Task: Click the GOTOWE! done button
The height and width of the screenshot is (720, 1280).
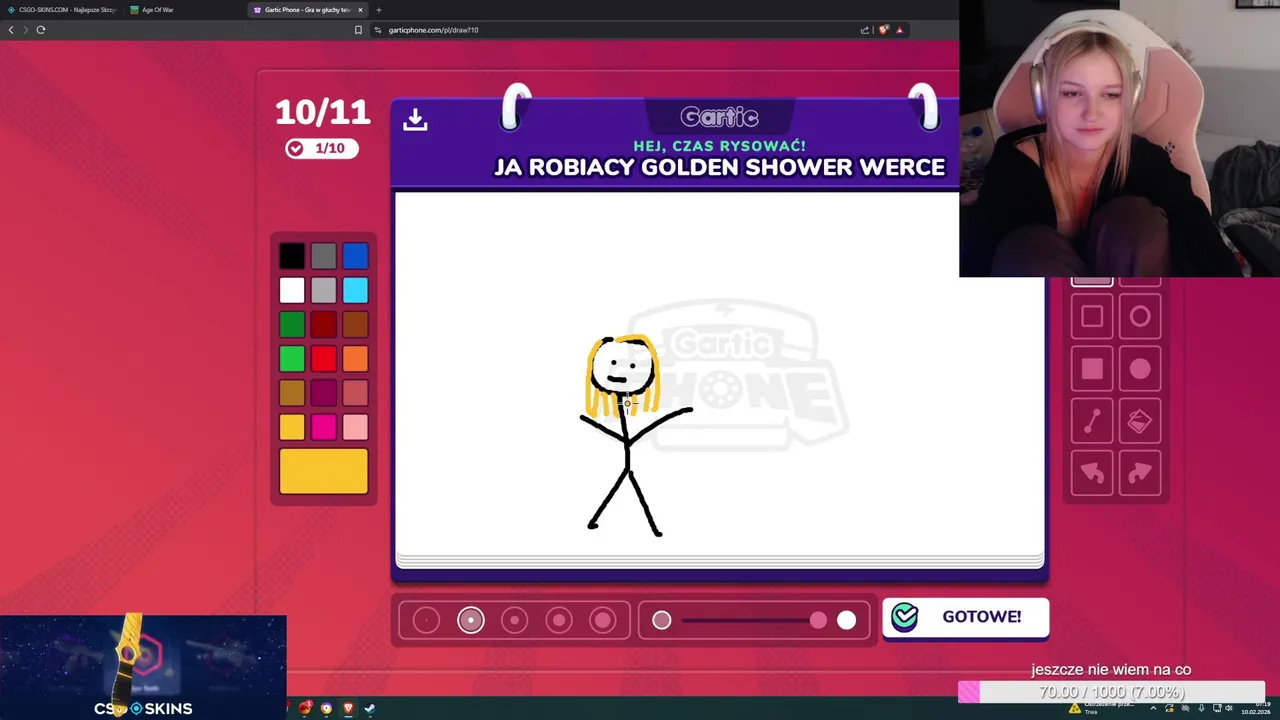Action: [966, 617]
